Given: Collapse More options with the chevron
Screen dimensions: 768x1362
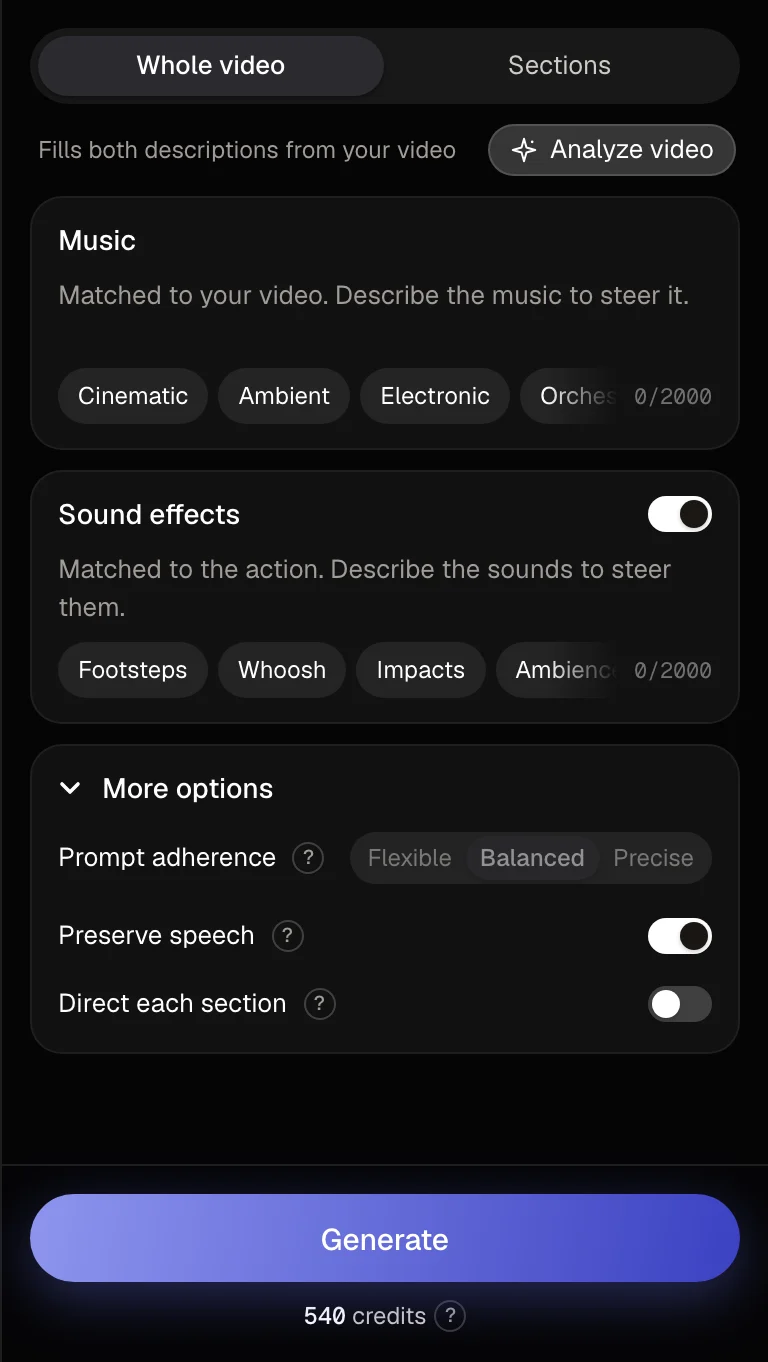Looking at the screenshot, I should 70,788.
